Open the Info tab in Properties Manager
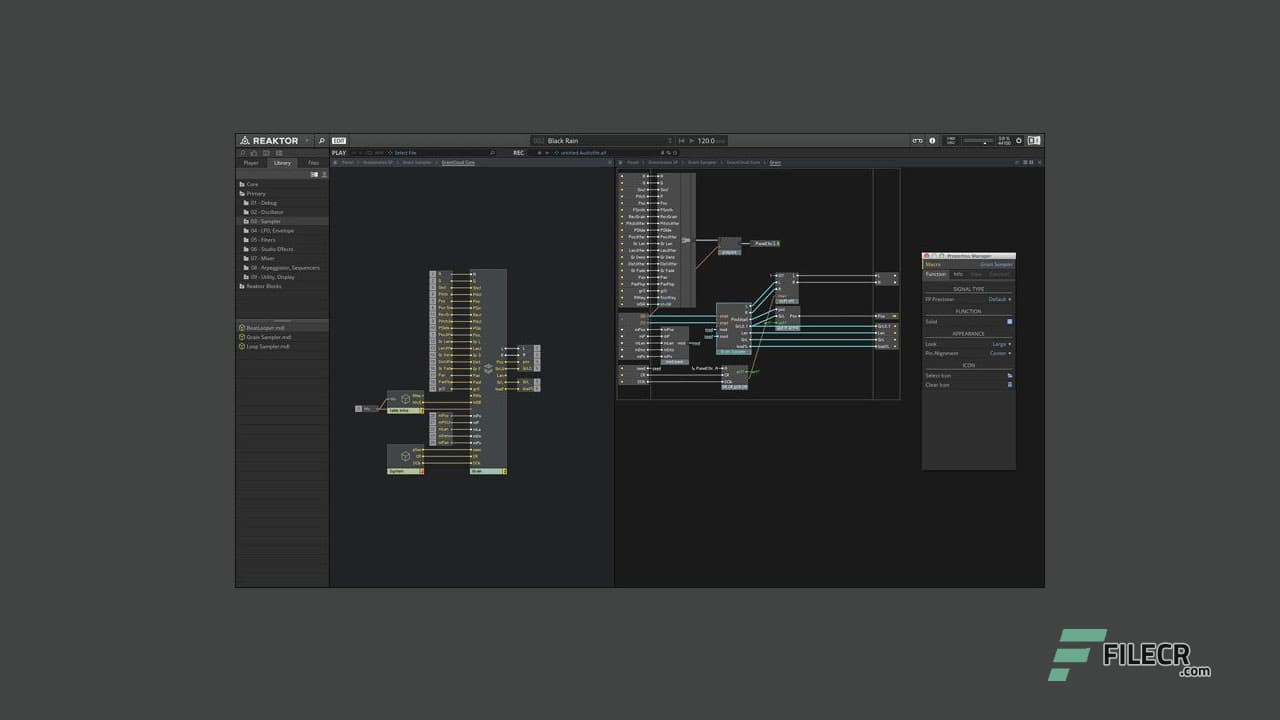The height and width of the screenshot is (720, 1280). click(958, 274)
